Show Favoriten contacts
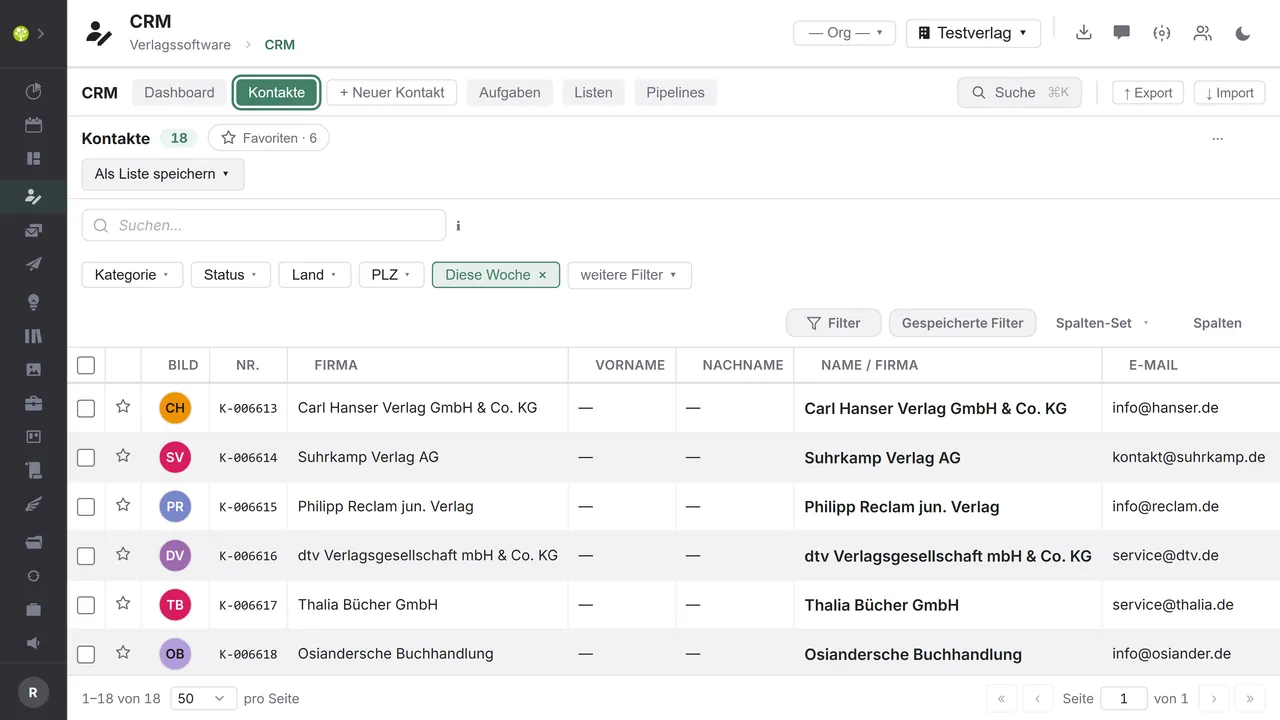This screenshot has width=1280, height=720. [x=269, y=138]
